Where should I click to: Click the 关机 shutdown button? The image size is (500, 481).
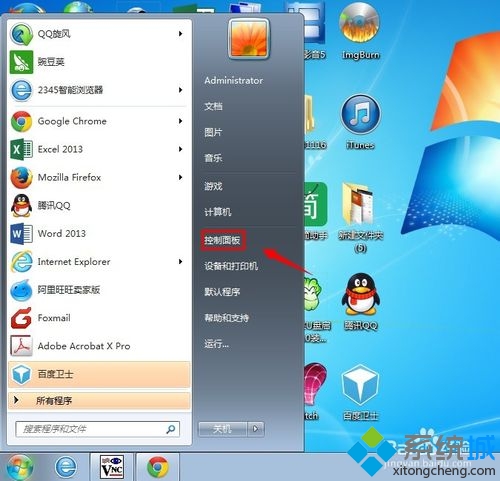pos(223,429)
